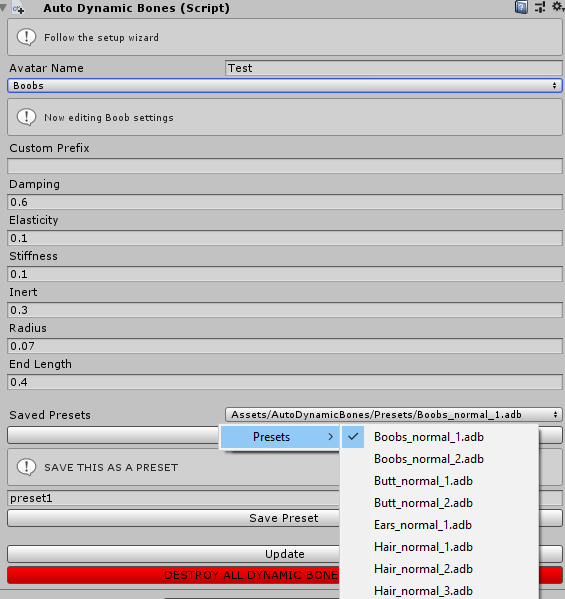Select Hair_normal_2.adb preset

click(439, 569)
